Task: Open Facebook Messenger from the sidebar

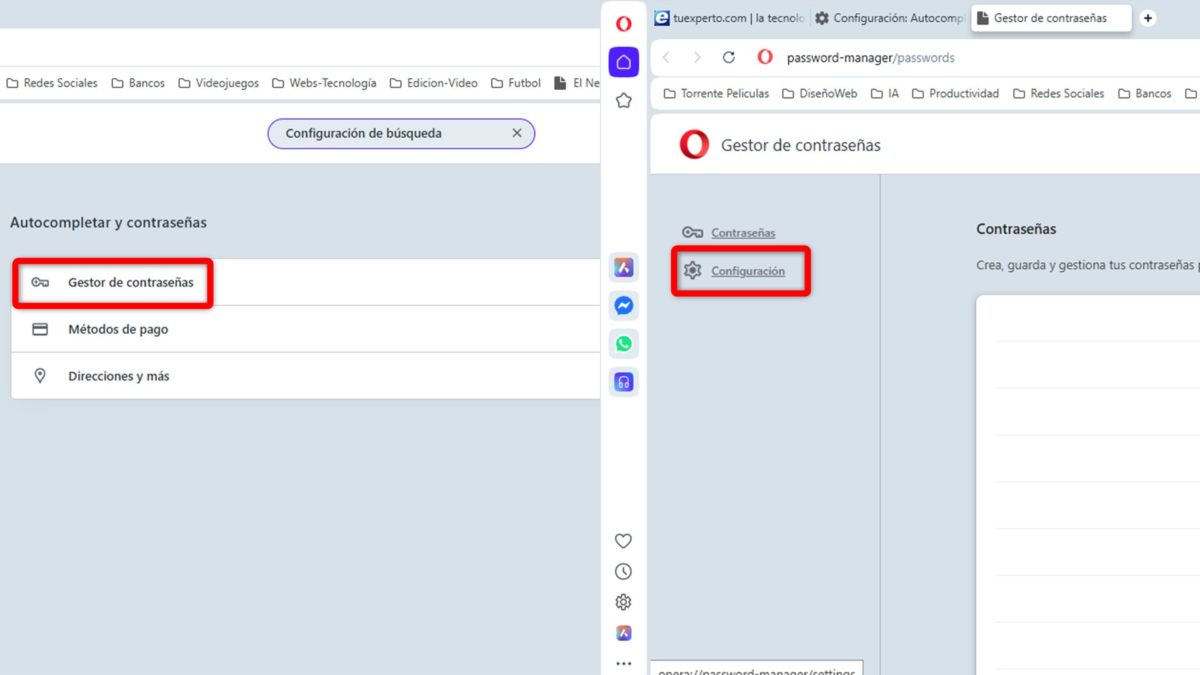Action: click(624, 306)
